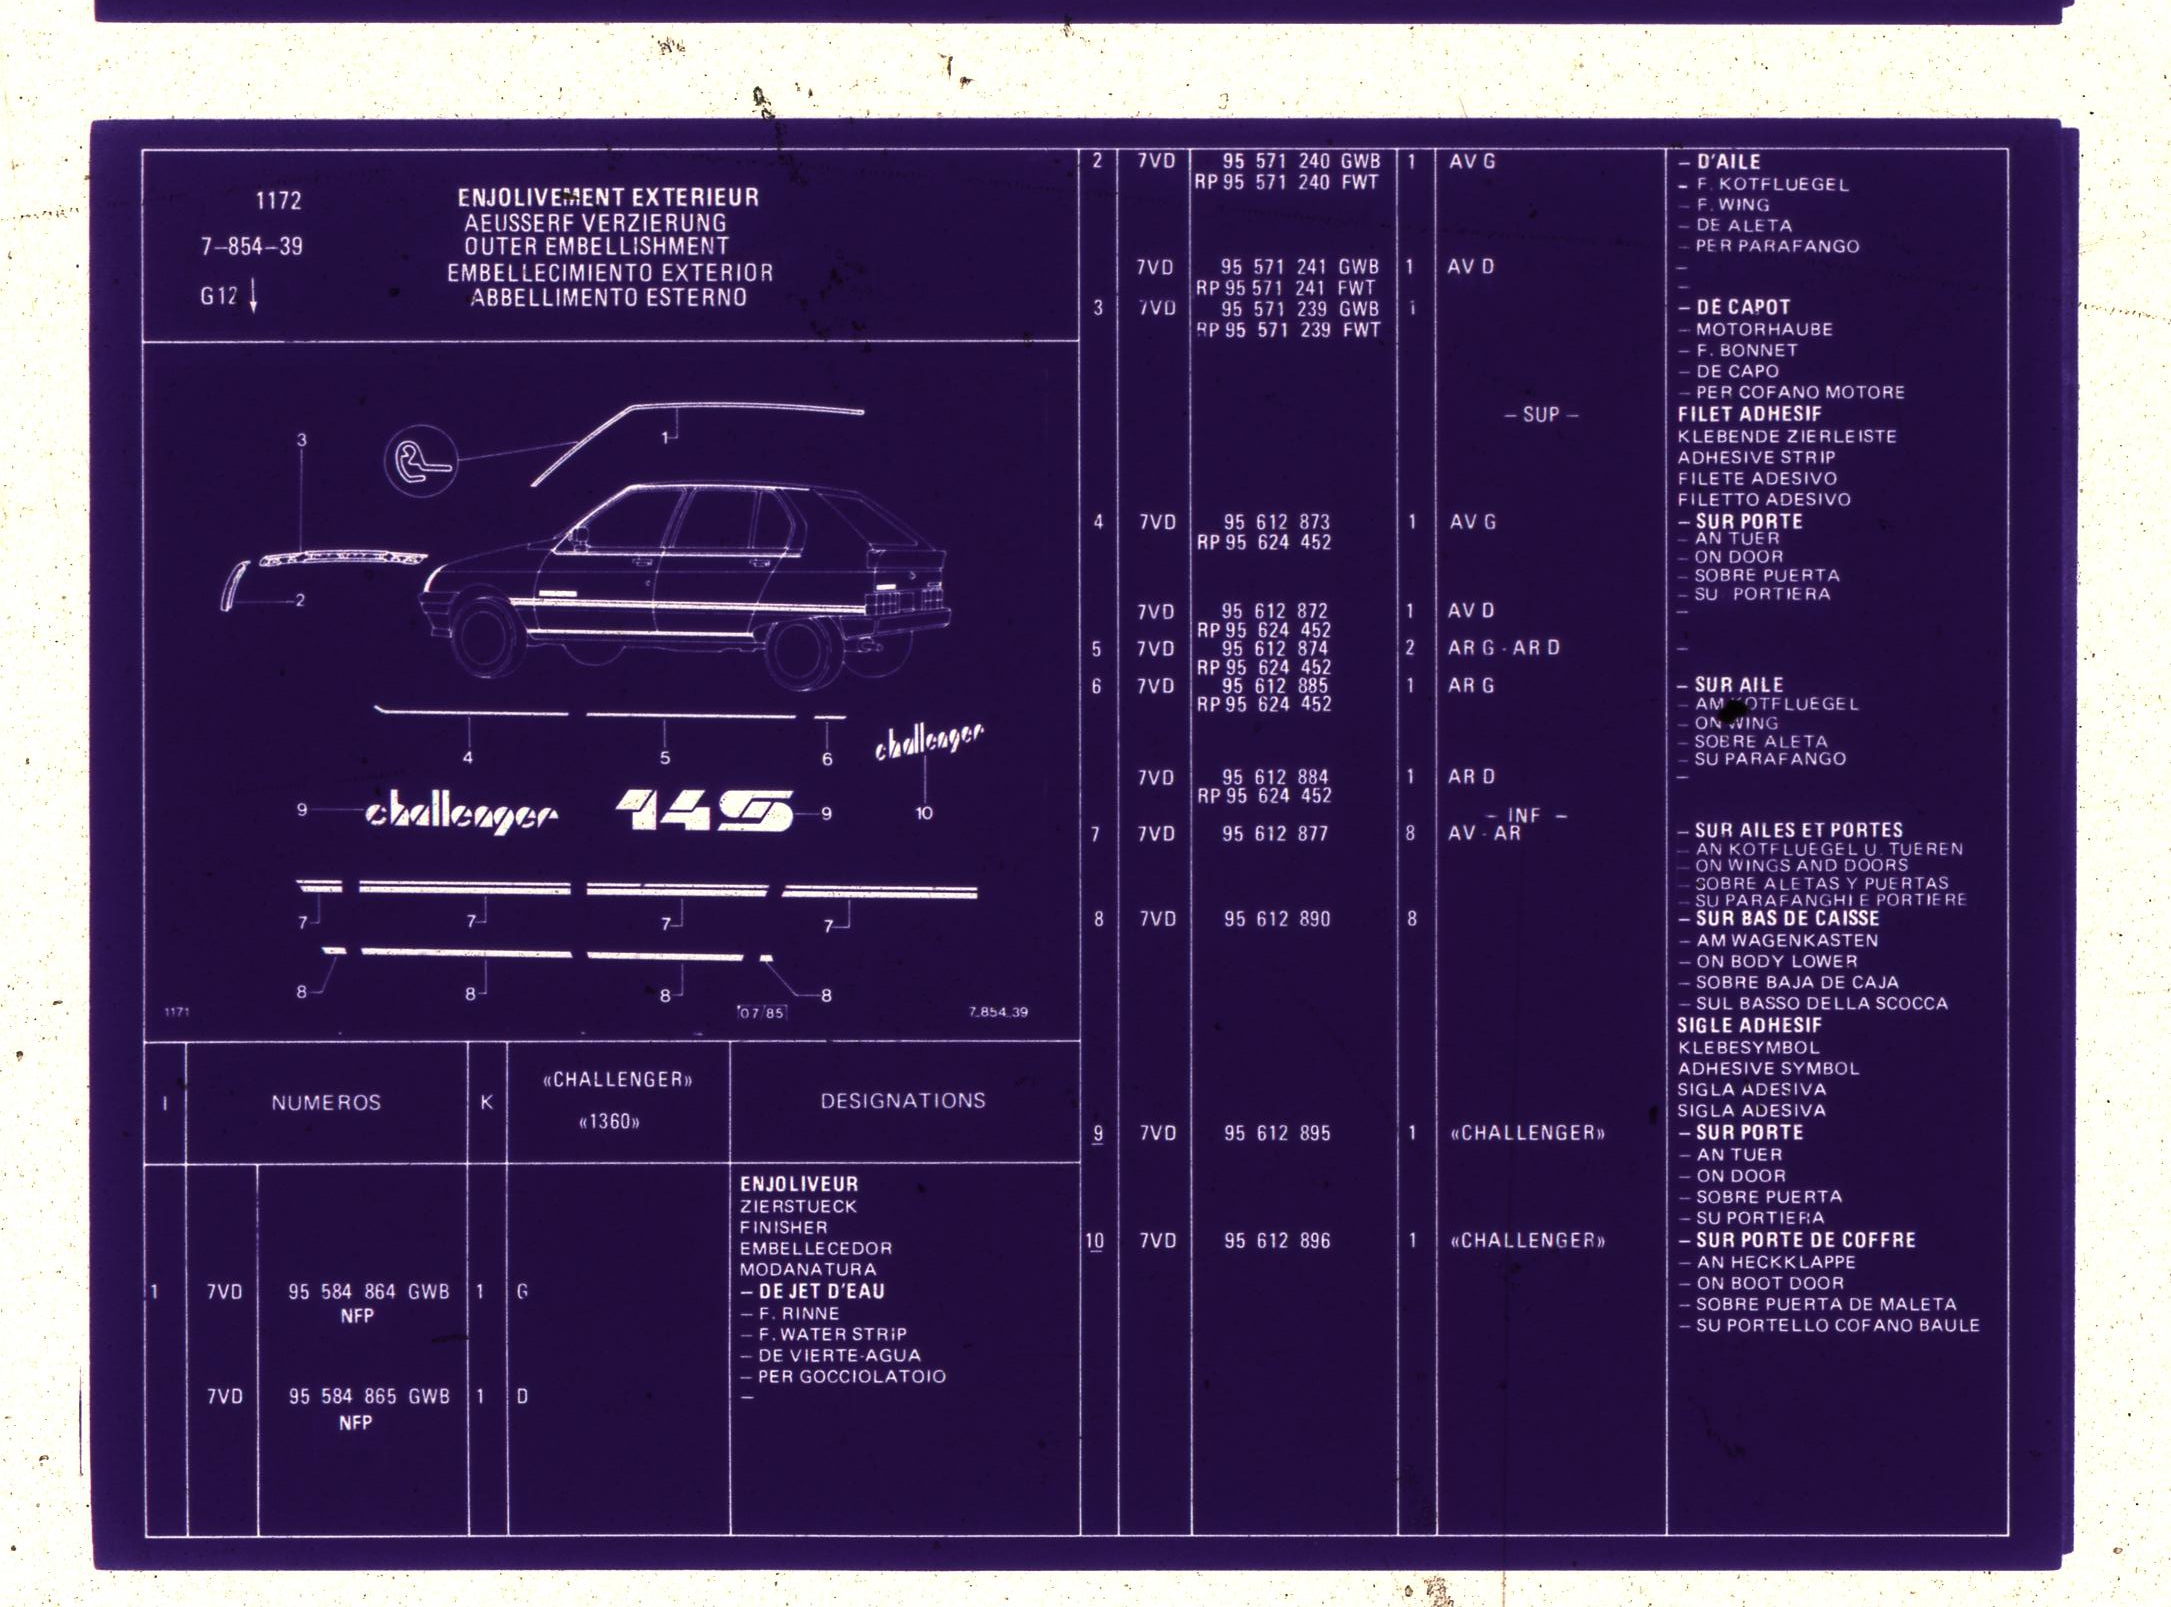This screenshot has width=2171, height=1607.
Task: Click the title 'ENJOLIVEMENT EXTERIEUR'
Action: pos(608,197)
